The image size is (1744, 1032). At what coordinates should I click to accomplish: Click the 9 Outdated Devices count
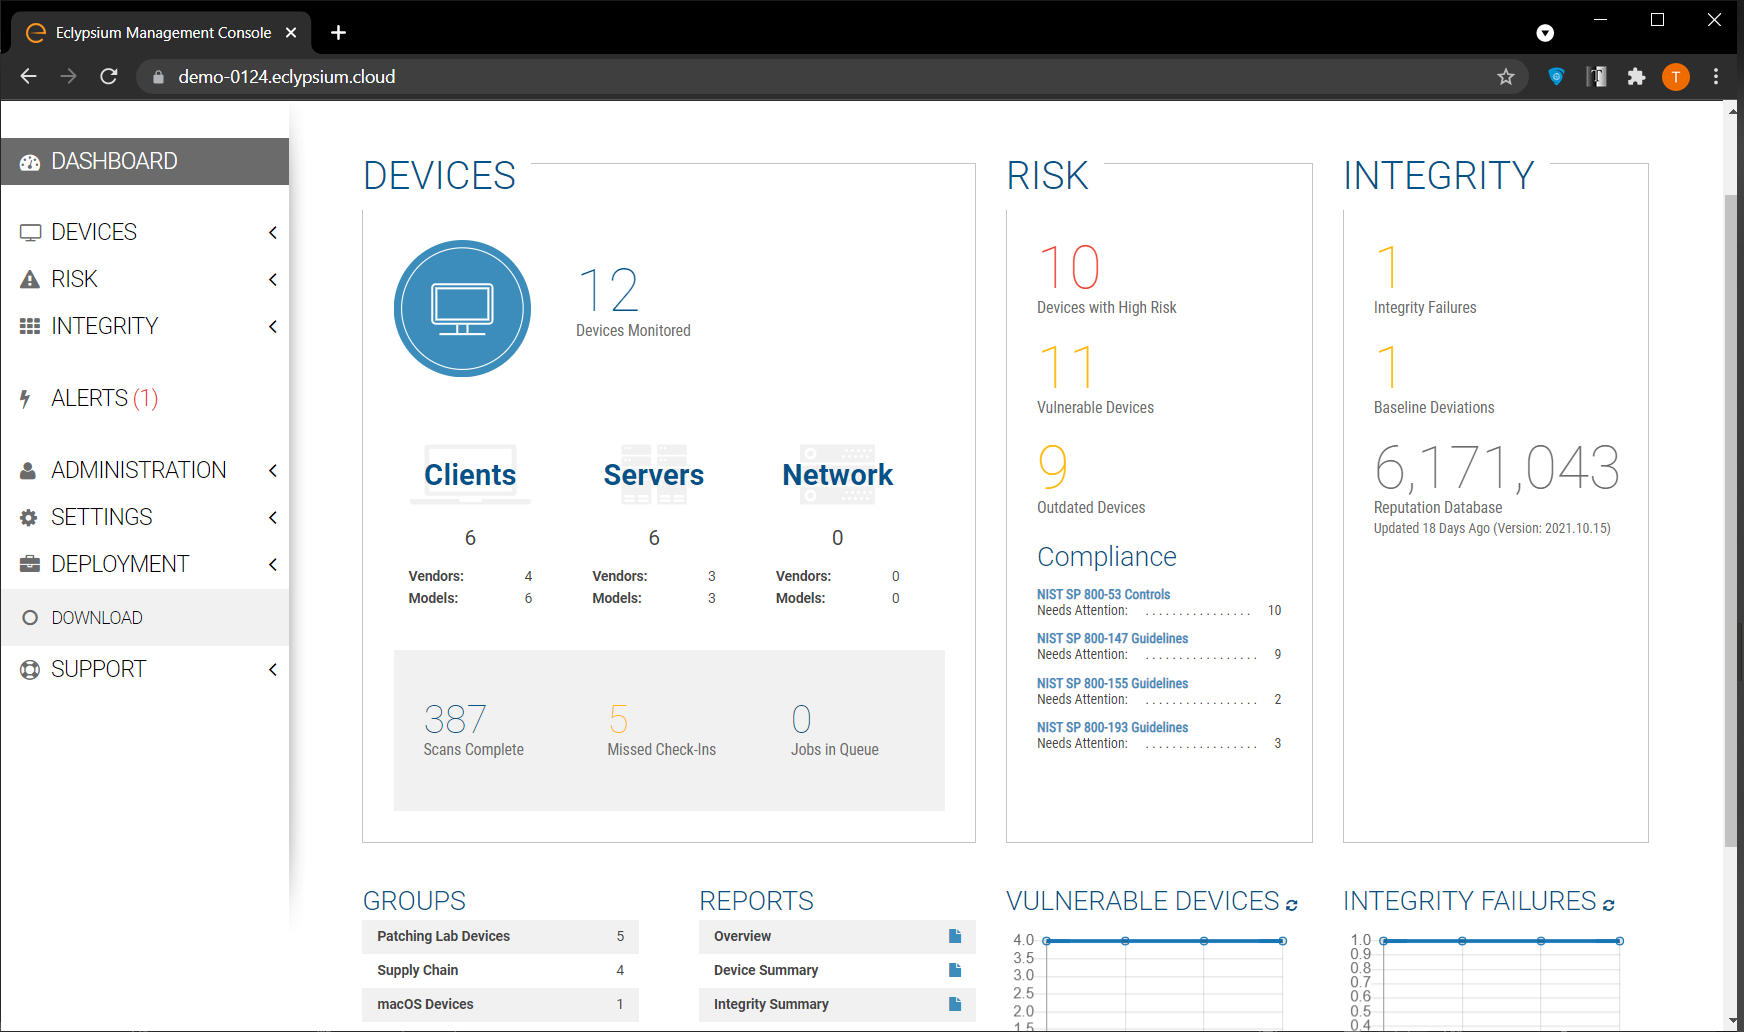tap(1053, 467)
